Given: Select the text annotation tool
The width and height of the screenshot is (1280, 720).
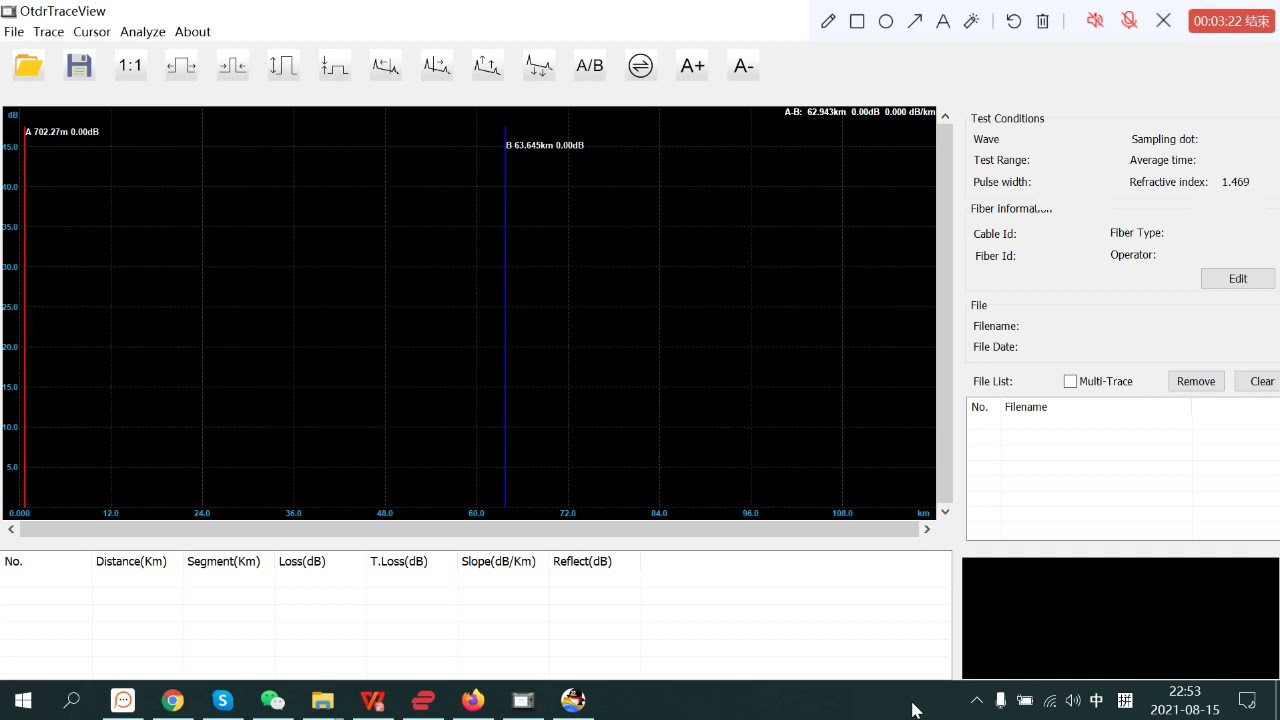Looking at the screenshot, I should pyautogui.click(x=943, y=21).
